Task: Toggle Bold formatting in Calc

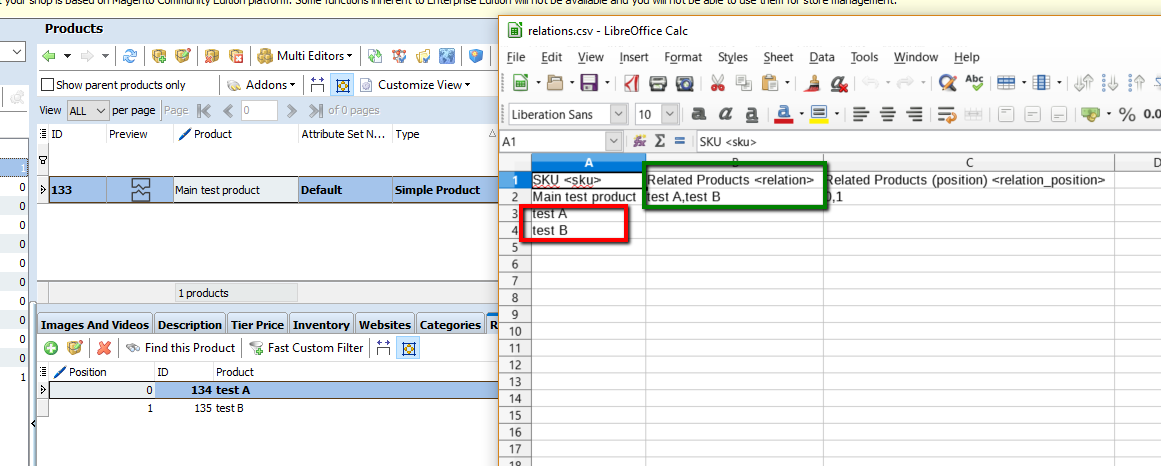Action: coord(697,114)
